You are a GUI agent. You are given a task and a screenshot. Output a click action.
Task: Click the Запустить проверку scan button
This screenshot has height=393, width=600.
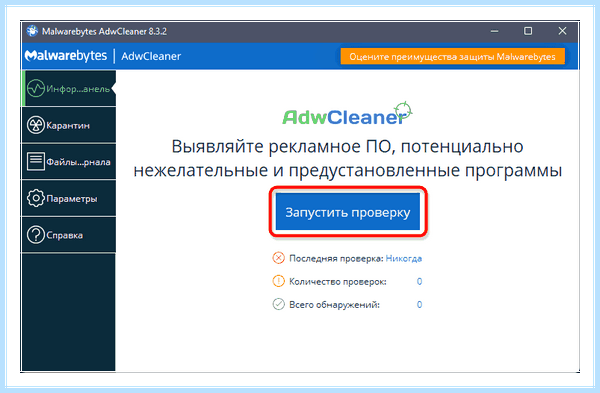pyautogui.click(x=347, y=212)
